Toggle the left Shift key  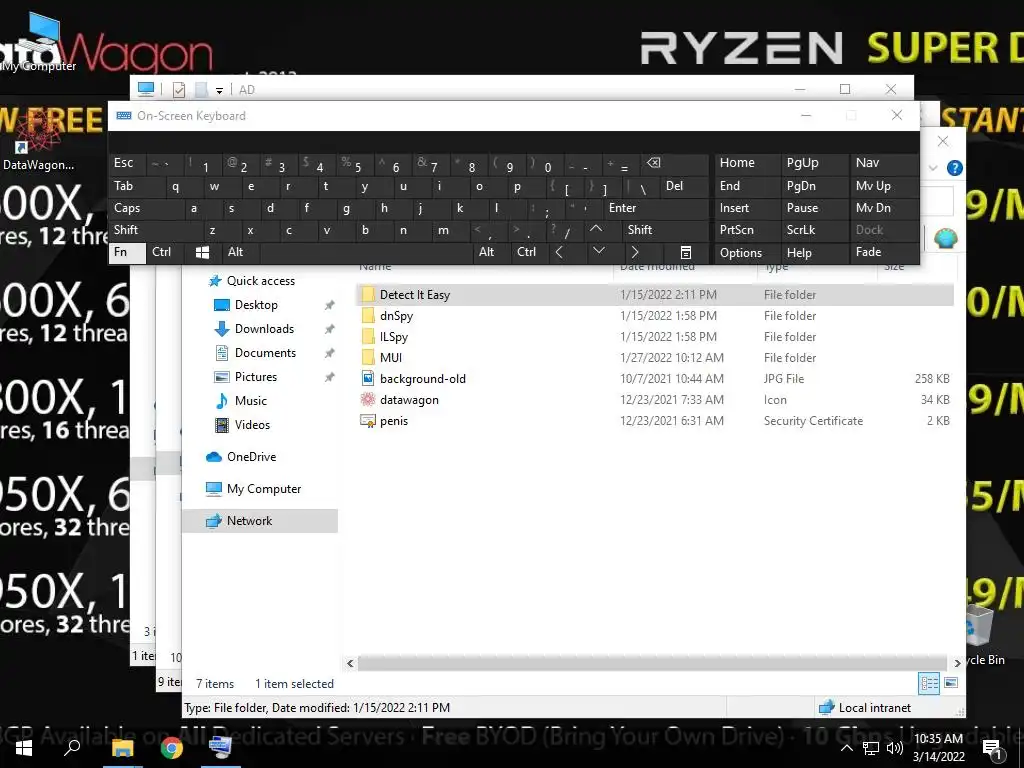coord(155,230)
